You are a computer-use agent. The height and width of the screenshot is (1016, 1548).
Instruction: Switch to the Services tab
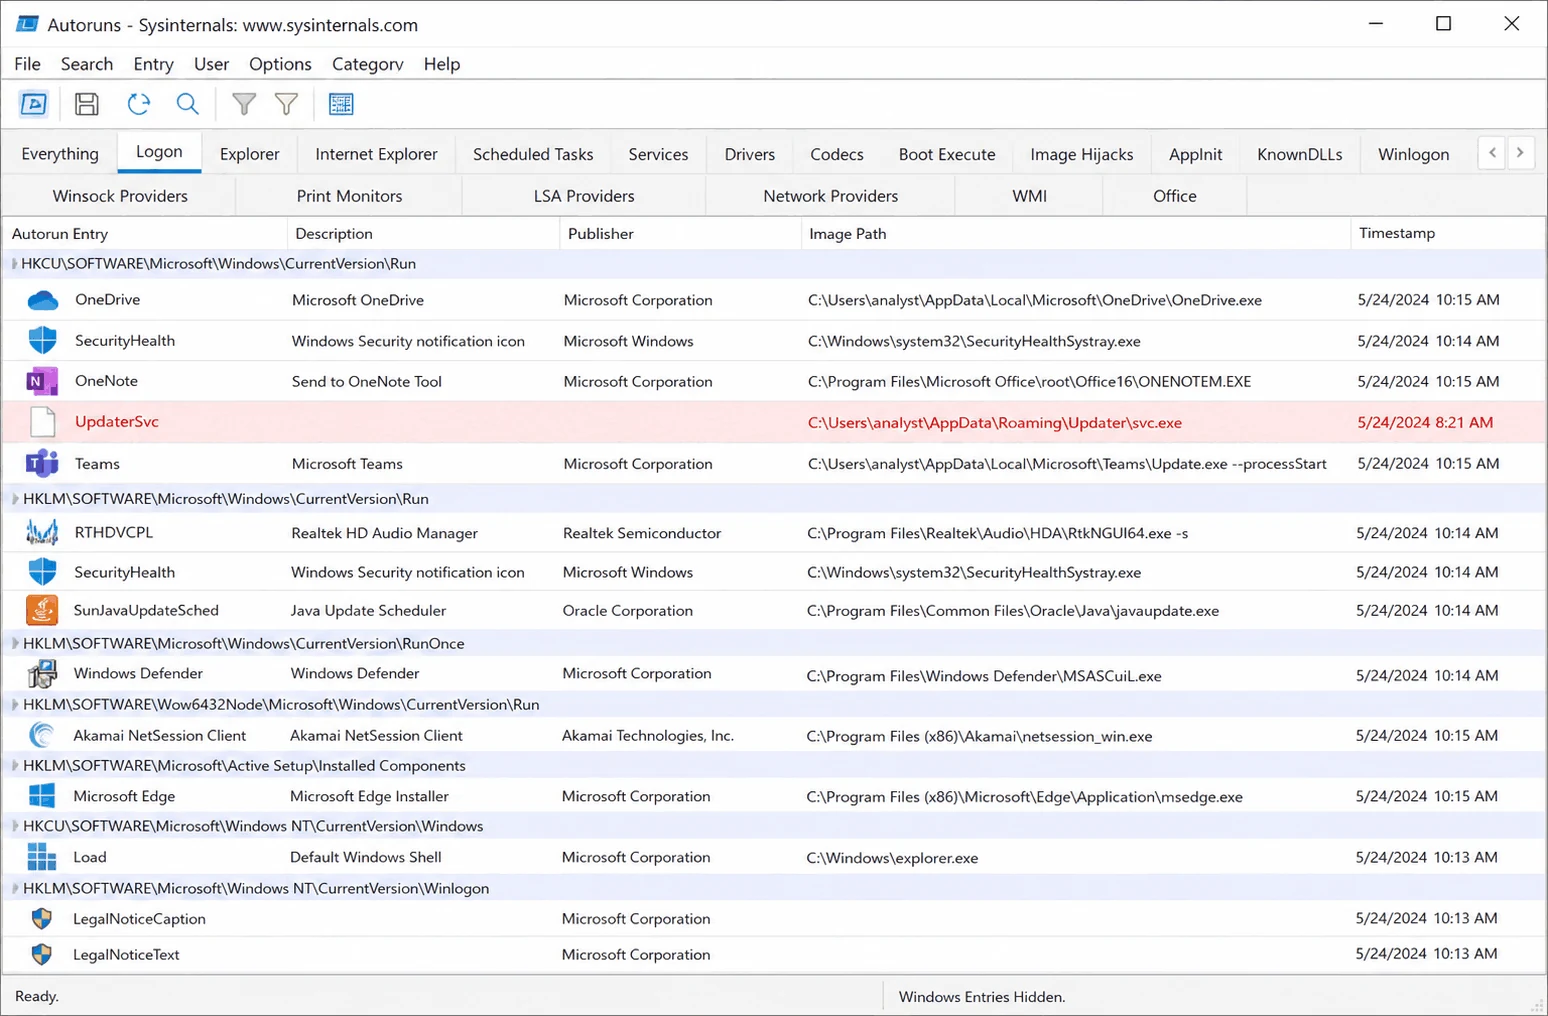click(658, 154)
